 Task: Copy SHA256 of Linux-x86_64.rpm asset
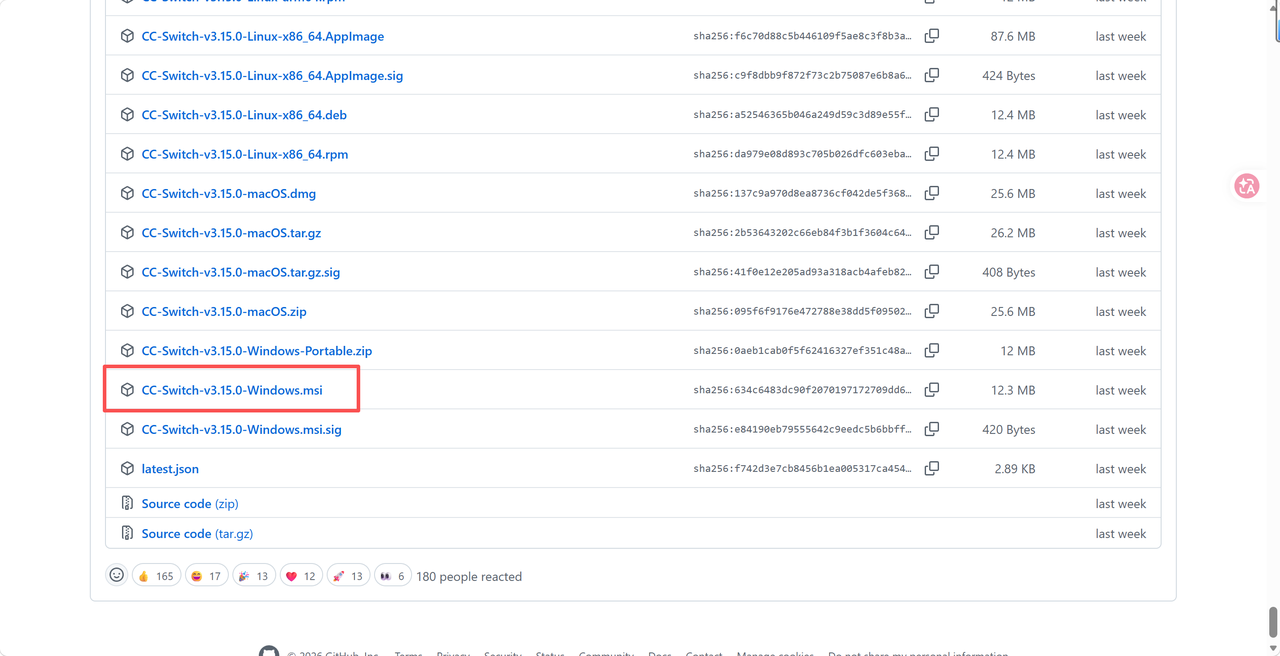pyautogui.click(x=931, y=154)
